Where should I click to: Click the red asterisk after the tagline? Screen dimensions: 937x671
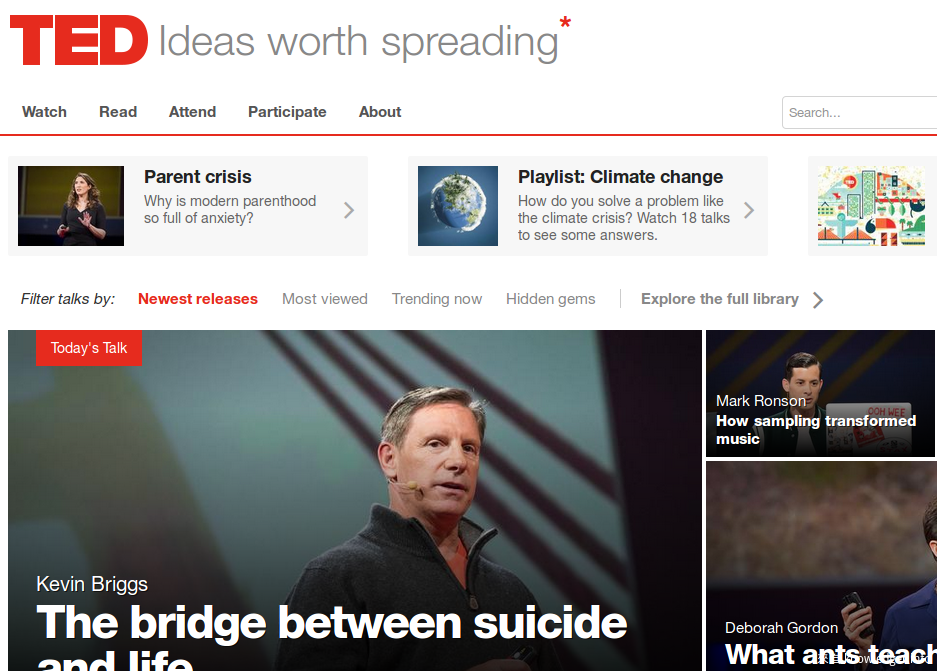(x=565, y=24)
